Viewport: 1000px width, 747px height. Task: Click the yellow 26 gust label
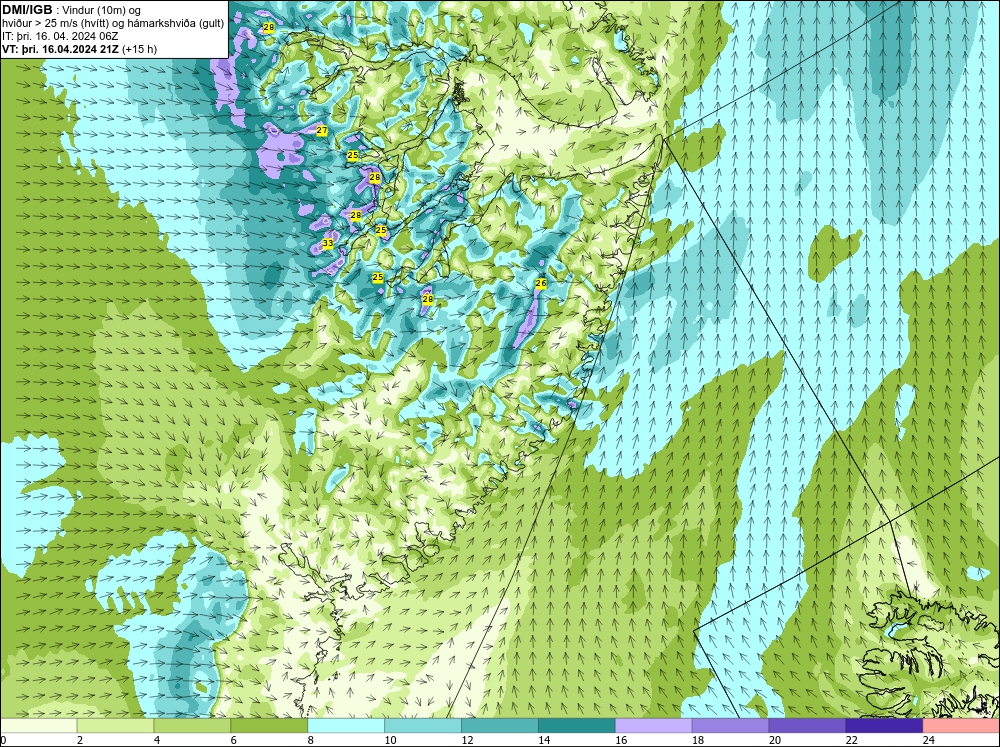point(541,283)
